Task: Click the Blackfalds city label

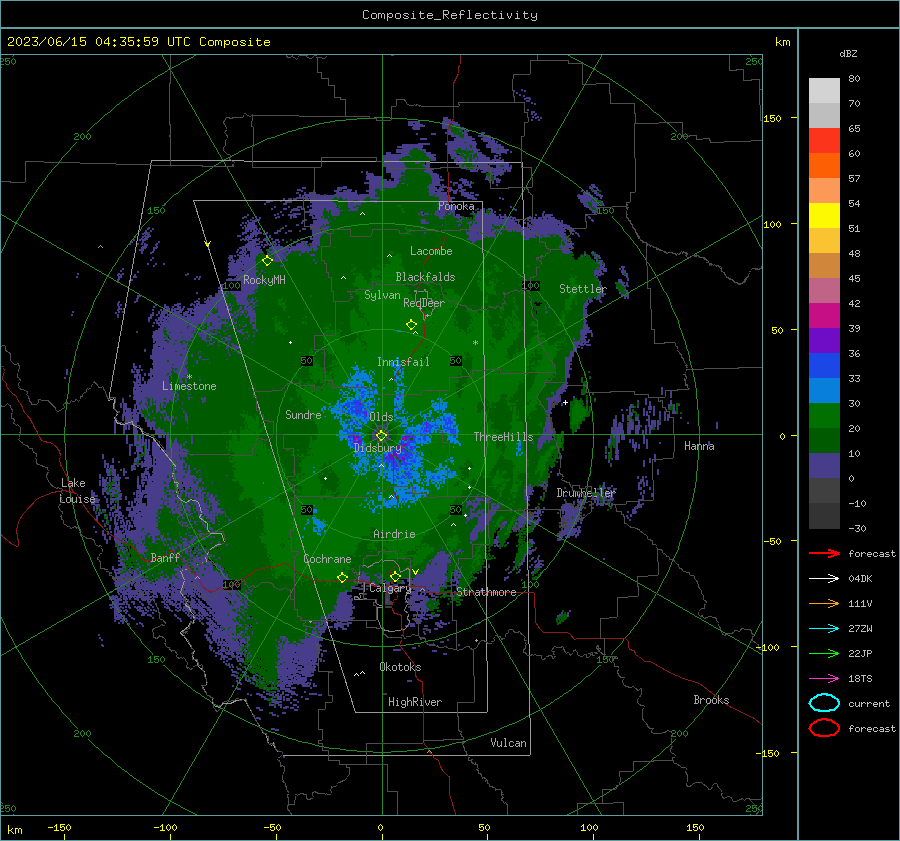Action: pos(425,277)
